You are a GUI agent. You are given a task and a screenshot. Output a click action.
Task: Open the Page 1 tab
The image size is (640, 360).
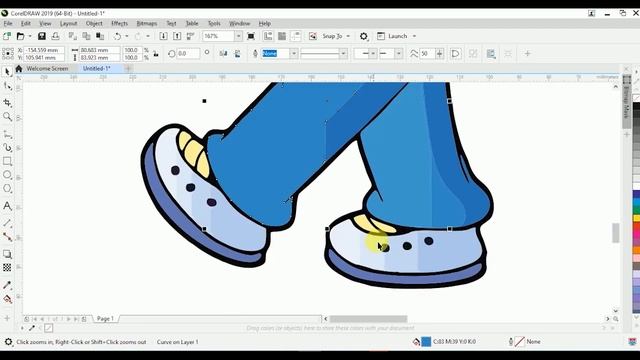(105, 319)
